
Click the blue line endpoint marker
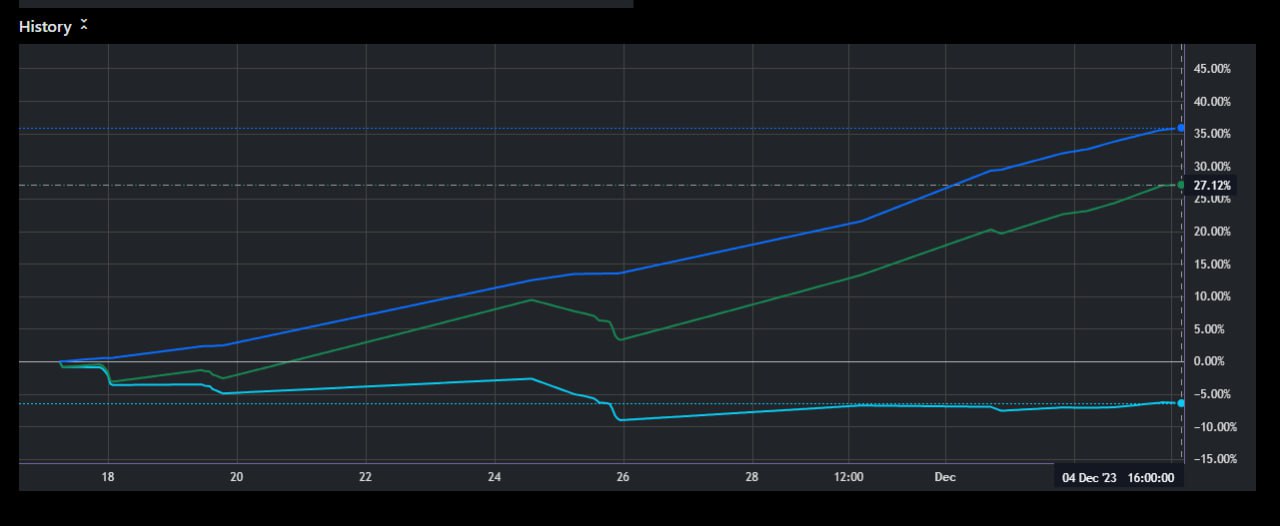(x=1181, y=128)
